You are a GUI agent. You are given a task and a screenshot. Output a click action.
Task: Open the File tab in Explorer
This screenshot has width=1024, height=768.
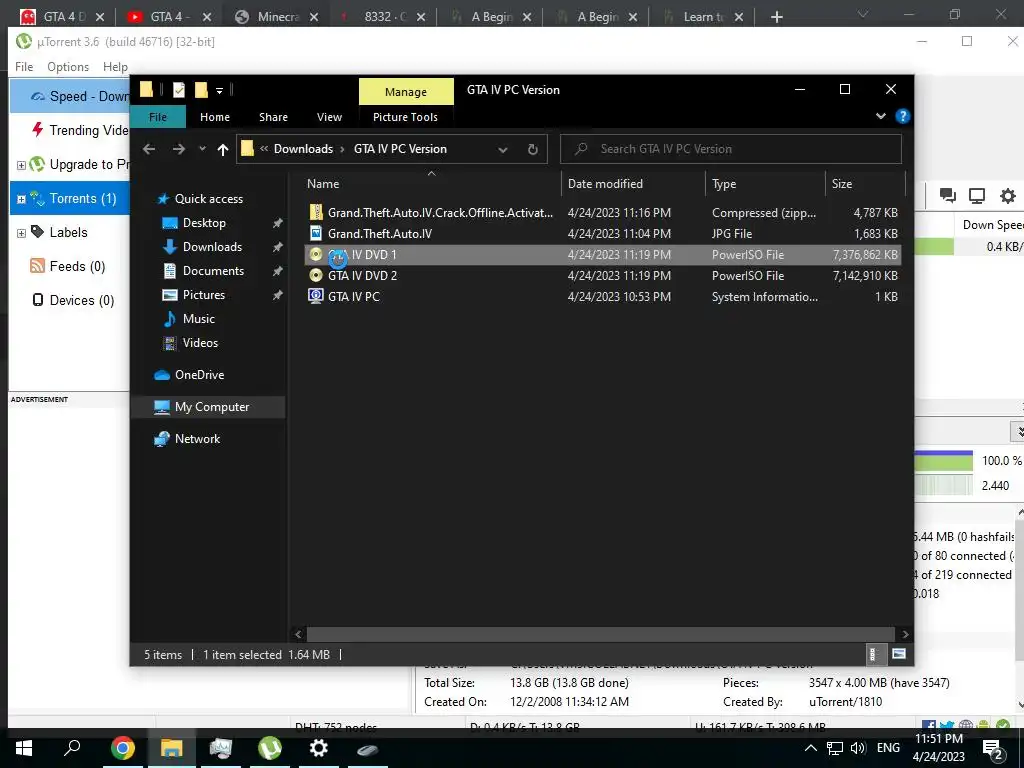[158, 117]
